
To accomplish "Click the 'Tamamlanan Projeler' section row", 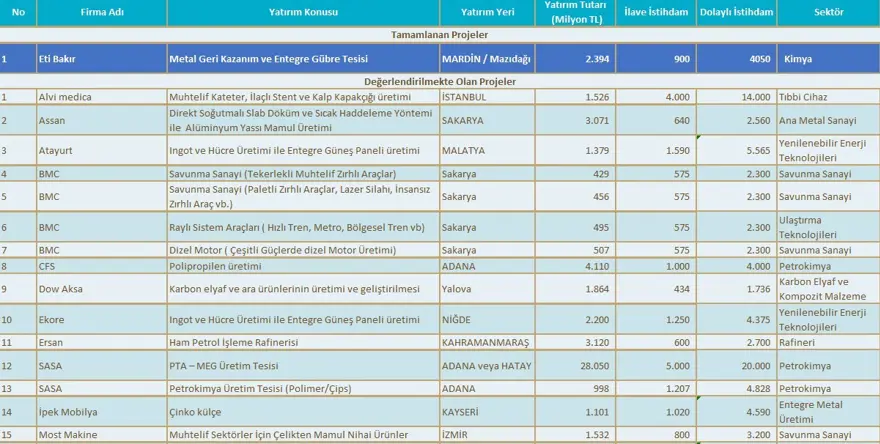I will (440, 34).
